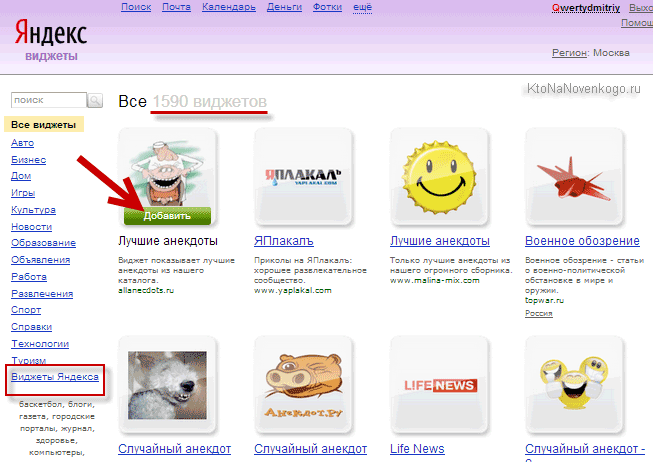
Task: Open the Помощь link
Action: point(637,23)
